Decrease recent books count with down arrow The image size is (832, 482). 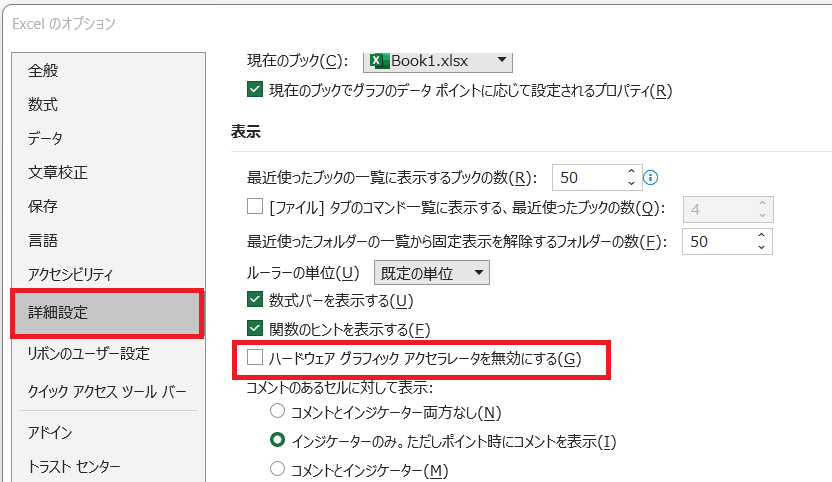[631, 183]
